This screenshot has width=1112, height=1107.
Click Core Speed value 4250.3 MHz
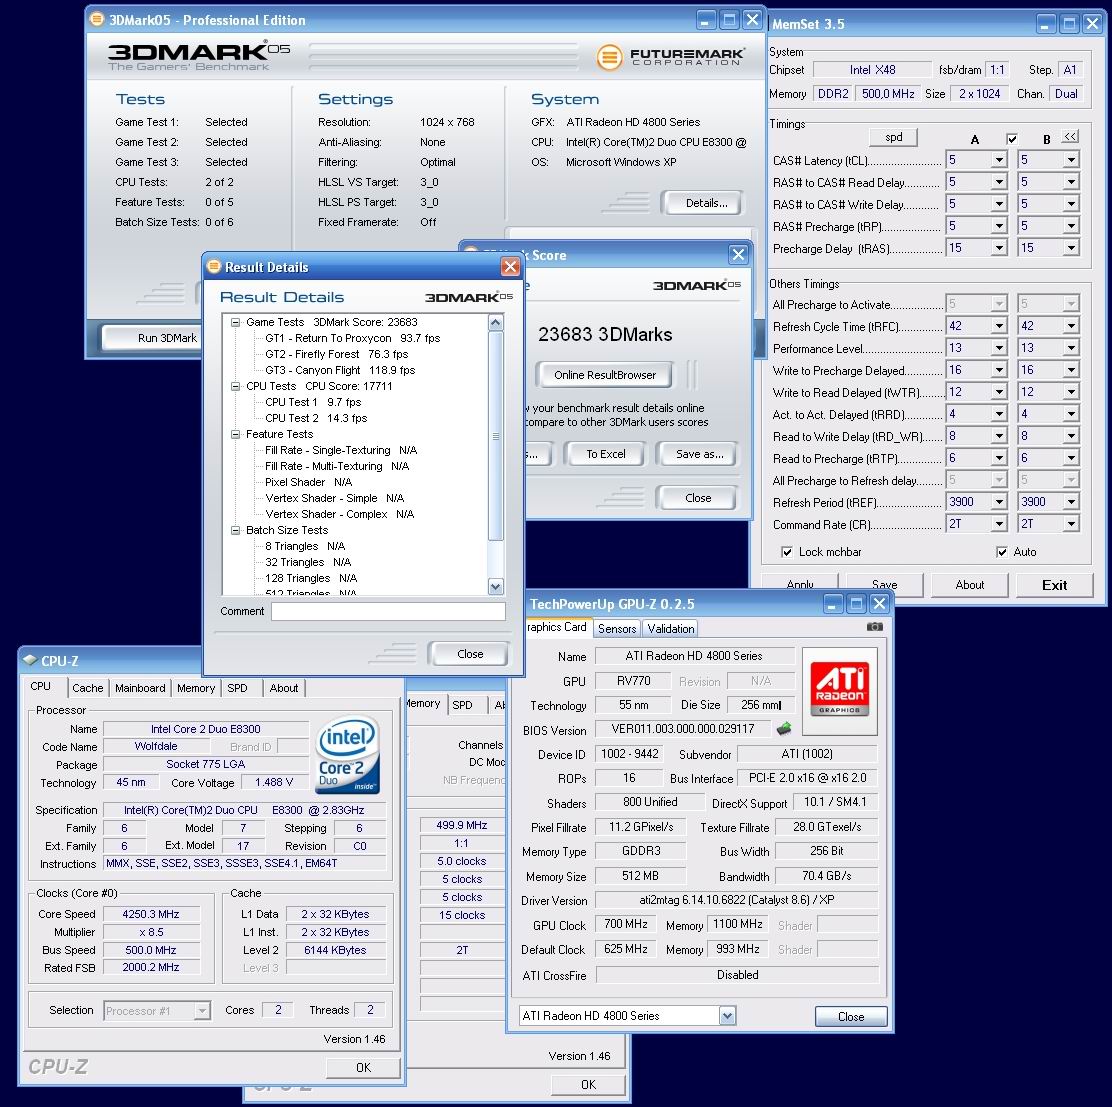(x=150, y=914)
